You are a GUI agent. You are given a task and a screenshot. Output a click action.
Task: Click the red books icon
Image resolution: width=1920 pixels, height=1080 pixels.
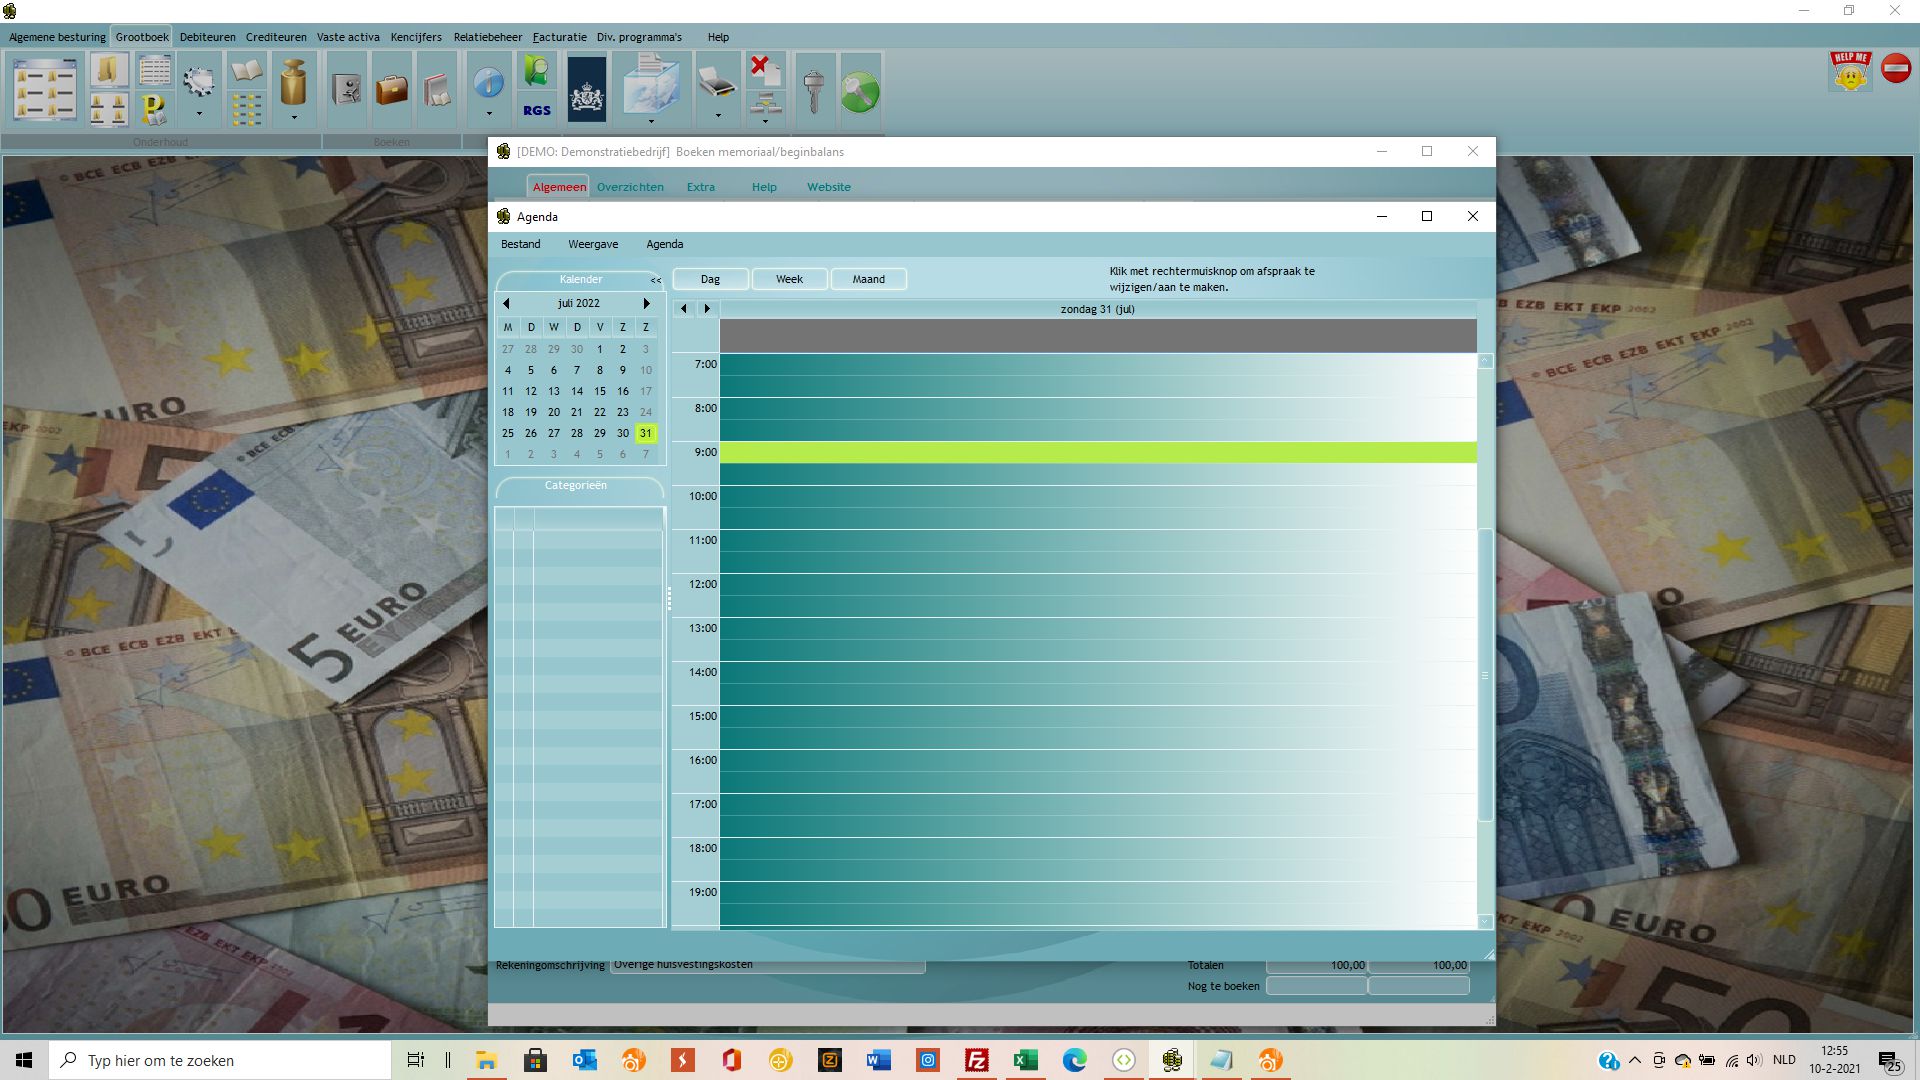(x=437, y=89)
